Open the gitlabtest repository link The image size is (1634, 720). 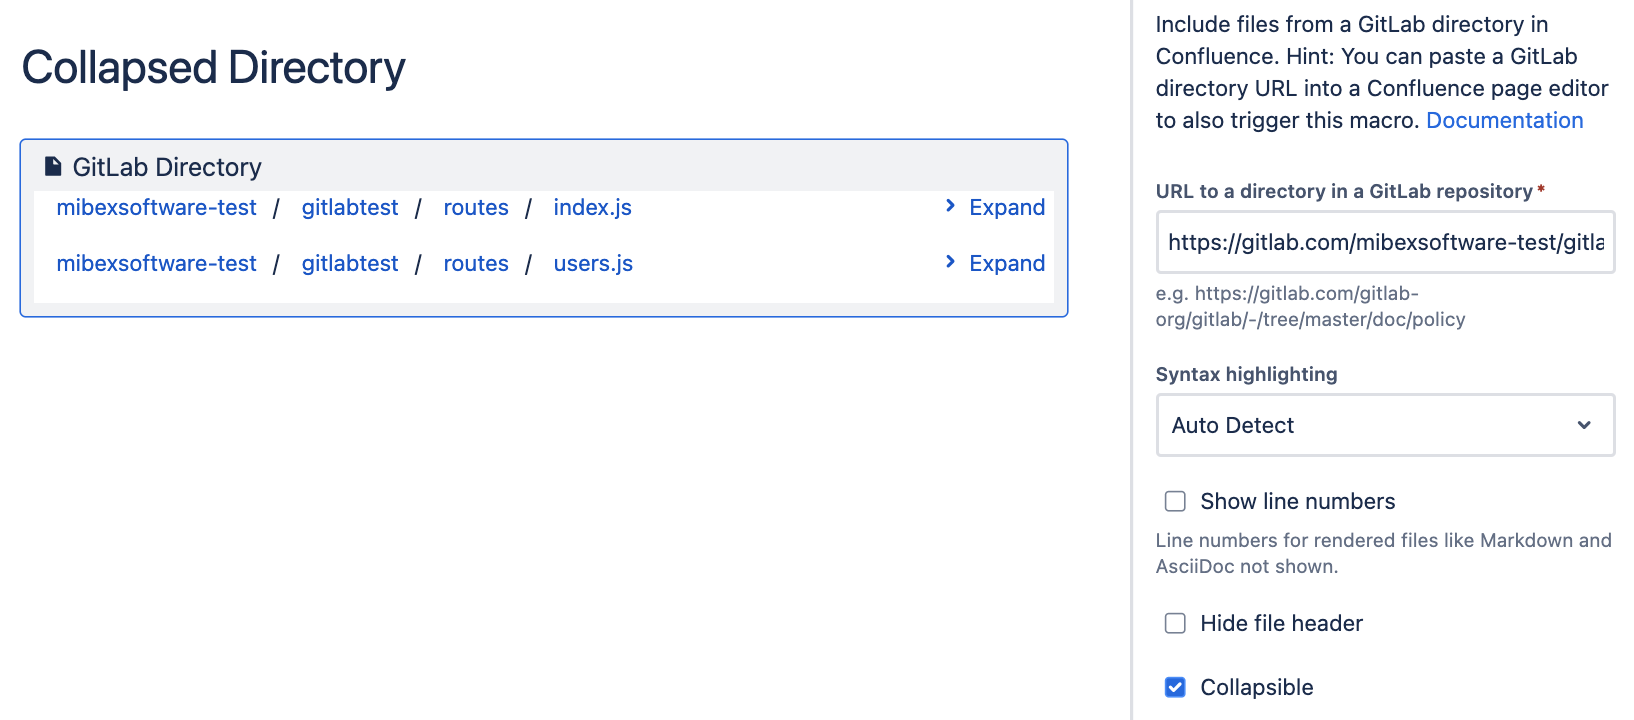click(349, 207)
